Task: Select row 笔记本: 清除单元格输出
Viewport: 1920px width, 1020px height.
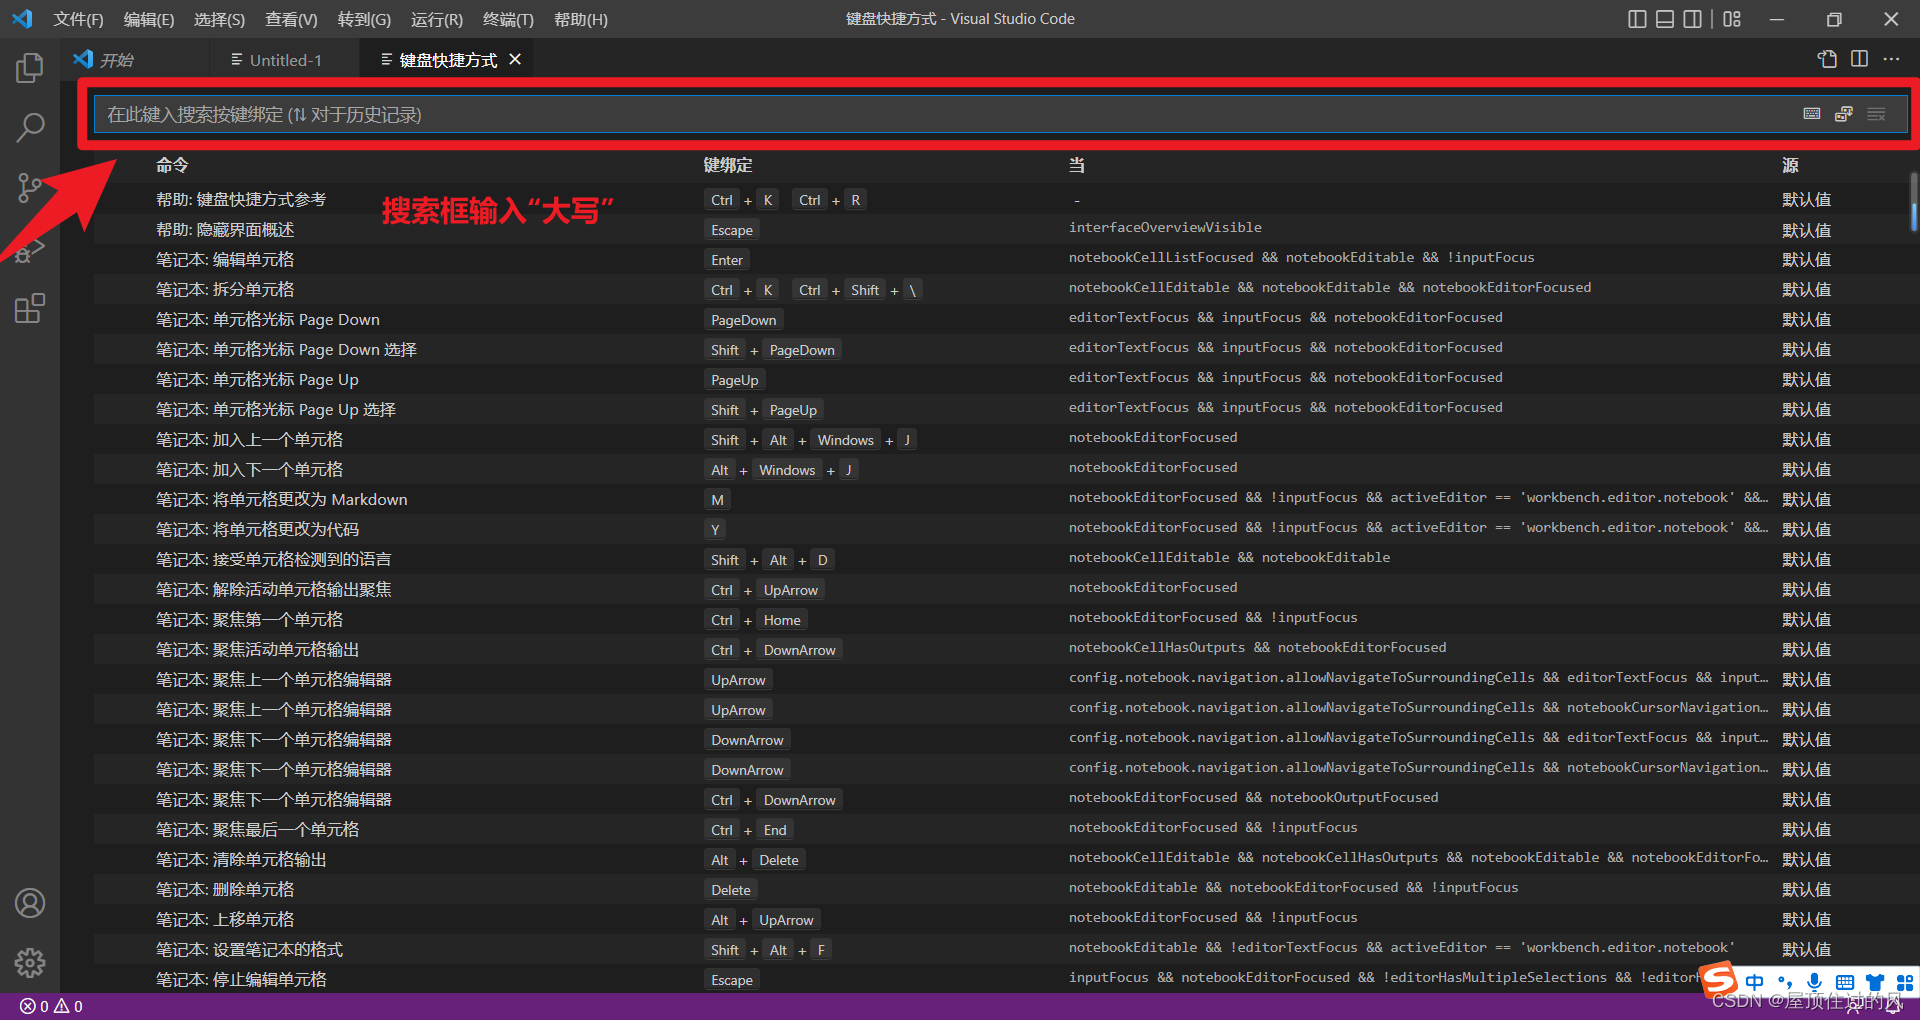Action: coord(1001,860)
